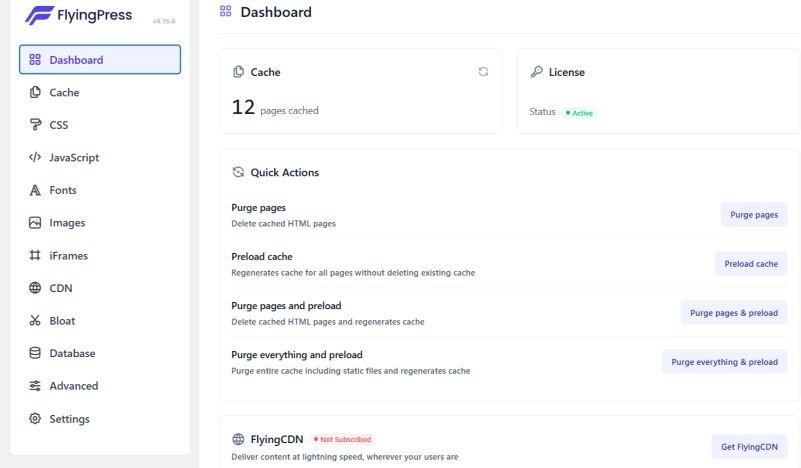Click the Fonts letter A icon

[x=35, y=190]
